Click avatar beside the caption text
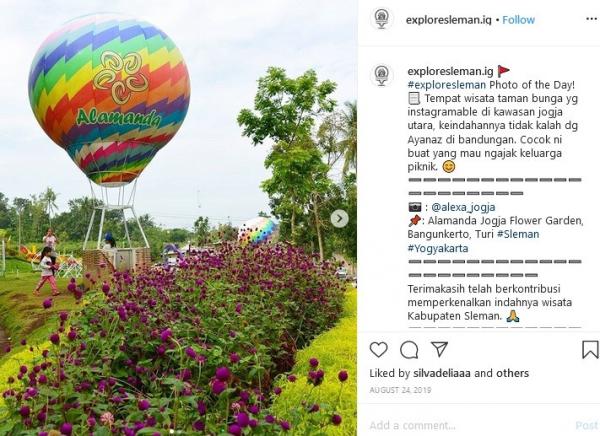The width and height of the screenshot is (600, 436). (x=382, y=75)
